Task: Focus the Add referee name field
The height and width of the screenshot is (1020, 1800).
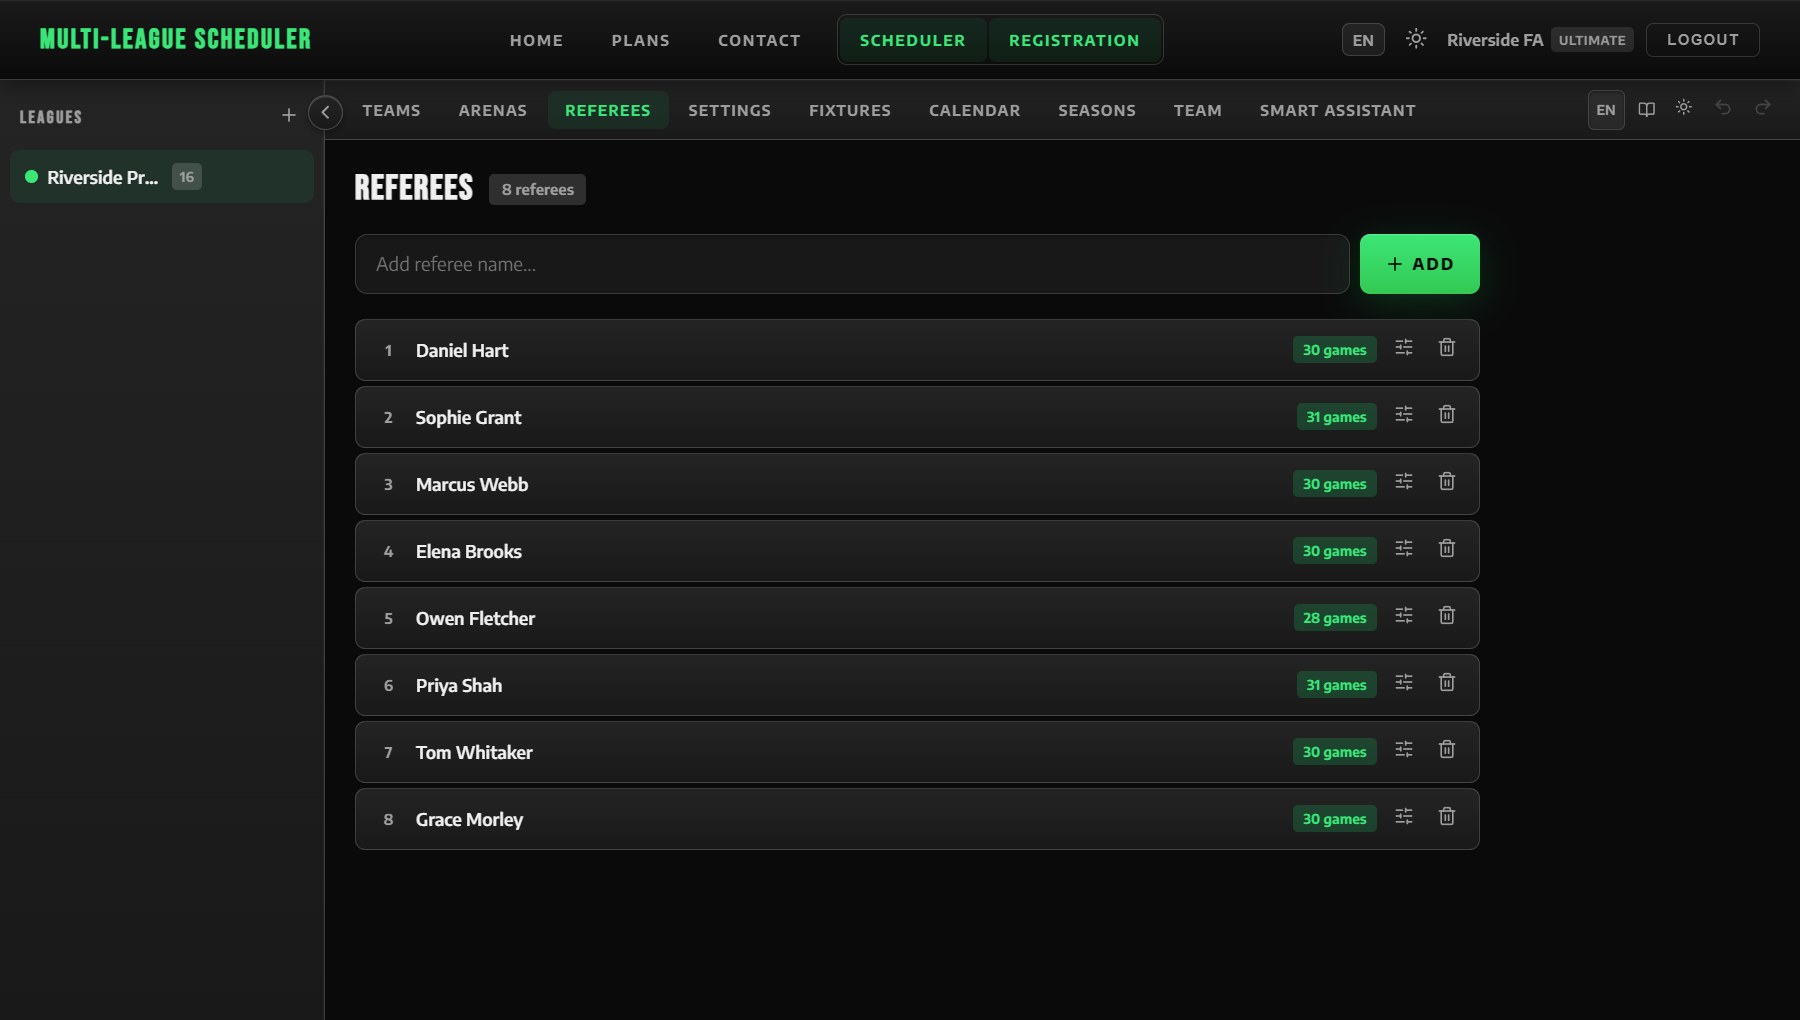Action: coord(852,264)
